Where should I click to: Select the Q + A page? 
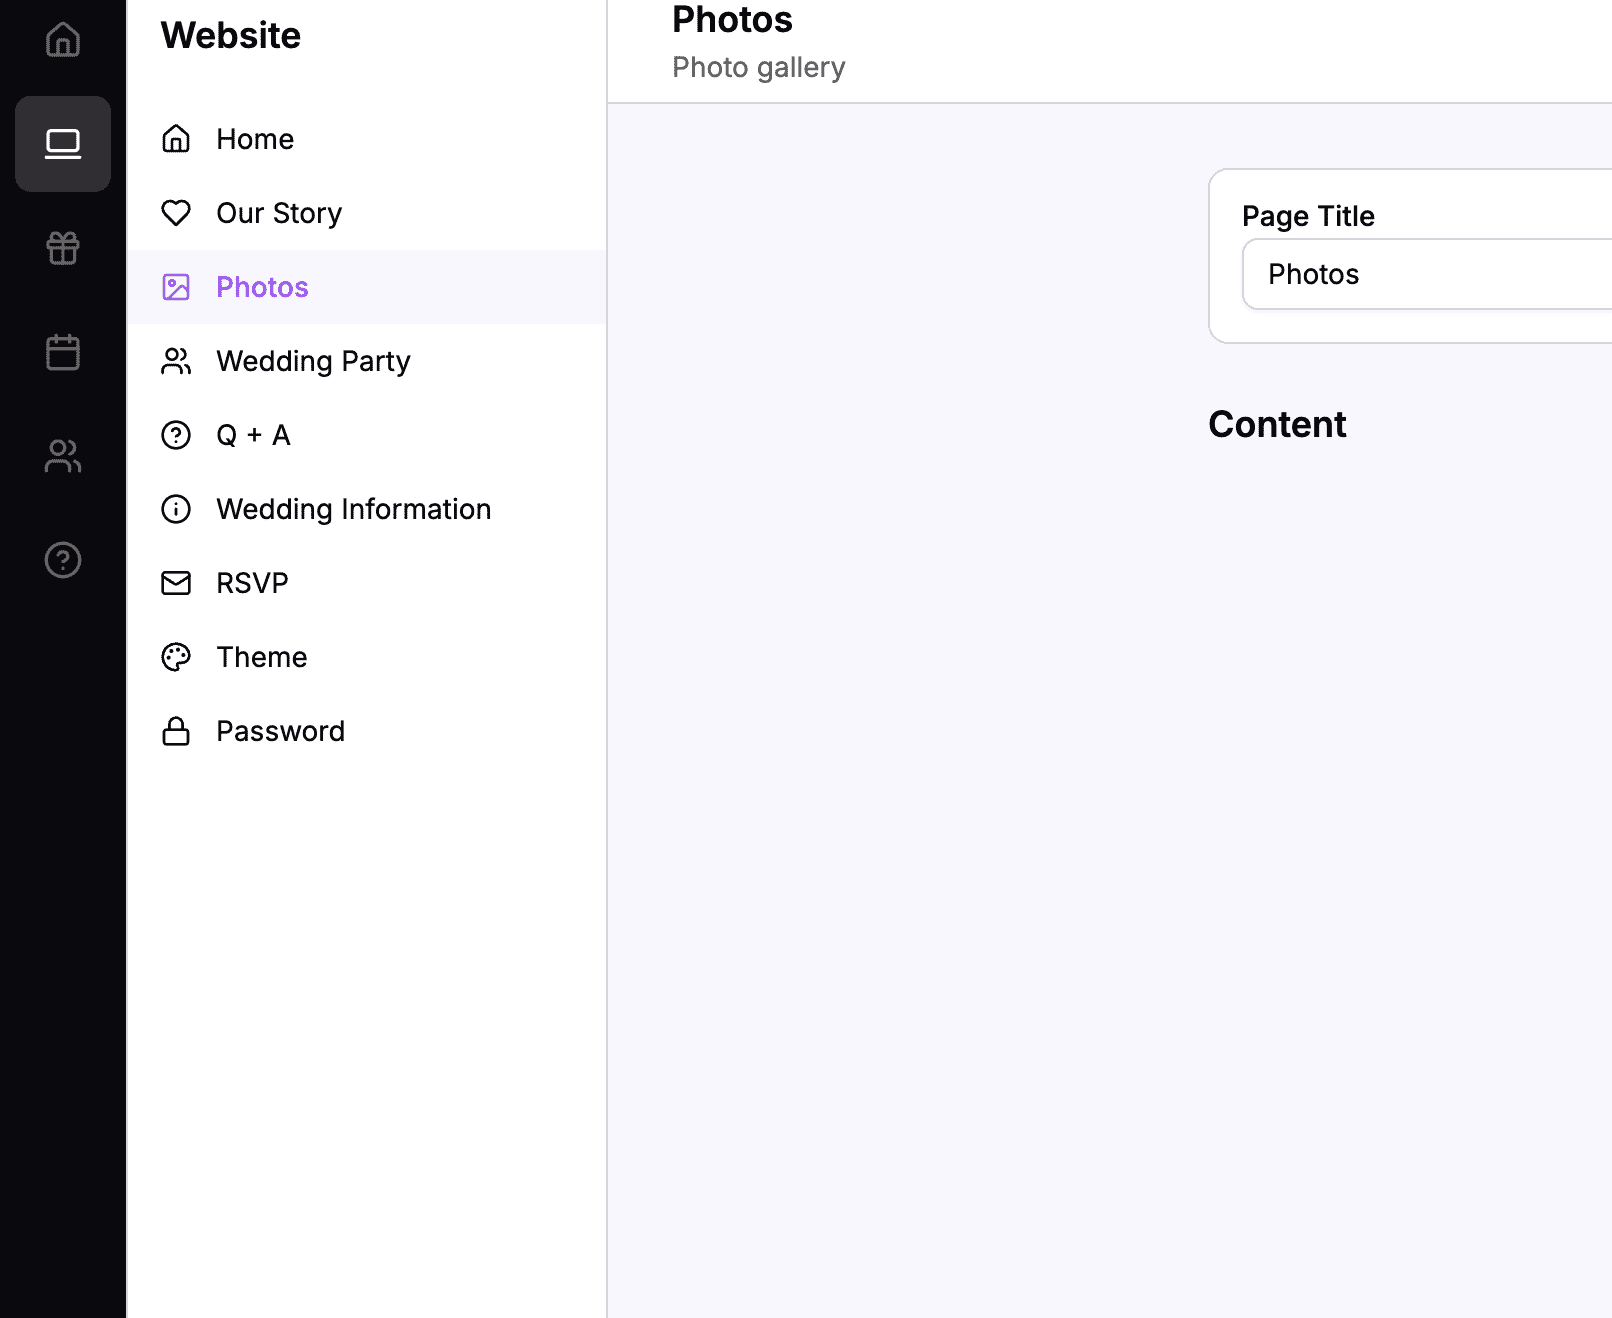click(x=253, y=435)
